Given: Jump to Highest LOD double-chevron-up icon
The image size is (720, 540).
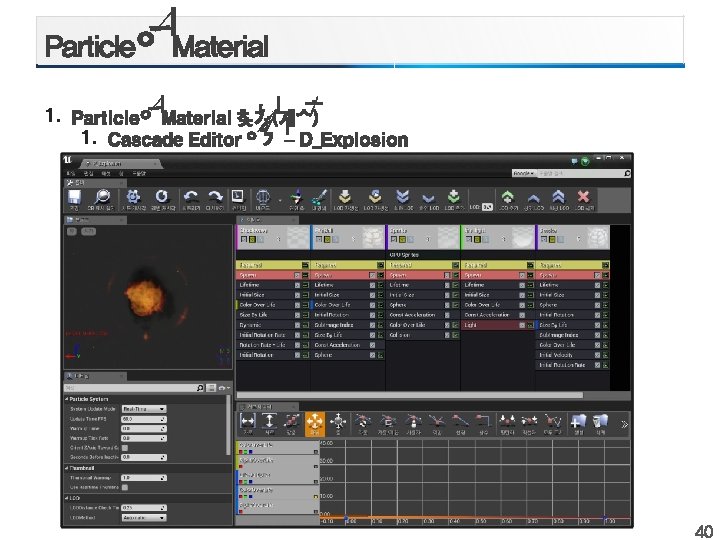Looking at the screenshot, I should [x=558, y=197].
